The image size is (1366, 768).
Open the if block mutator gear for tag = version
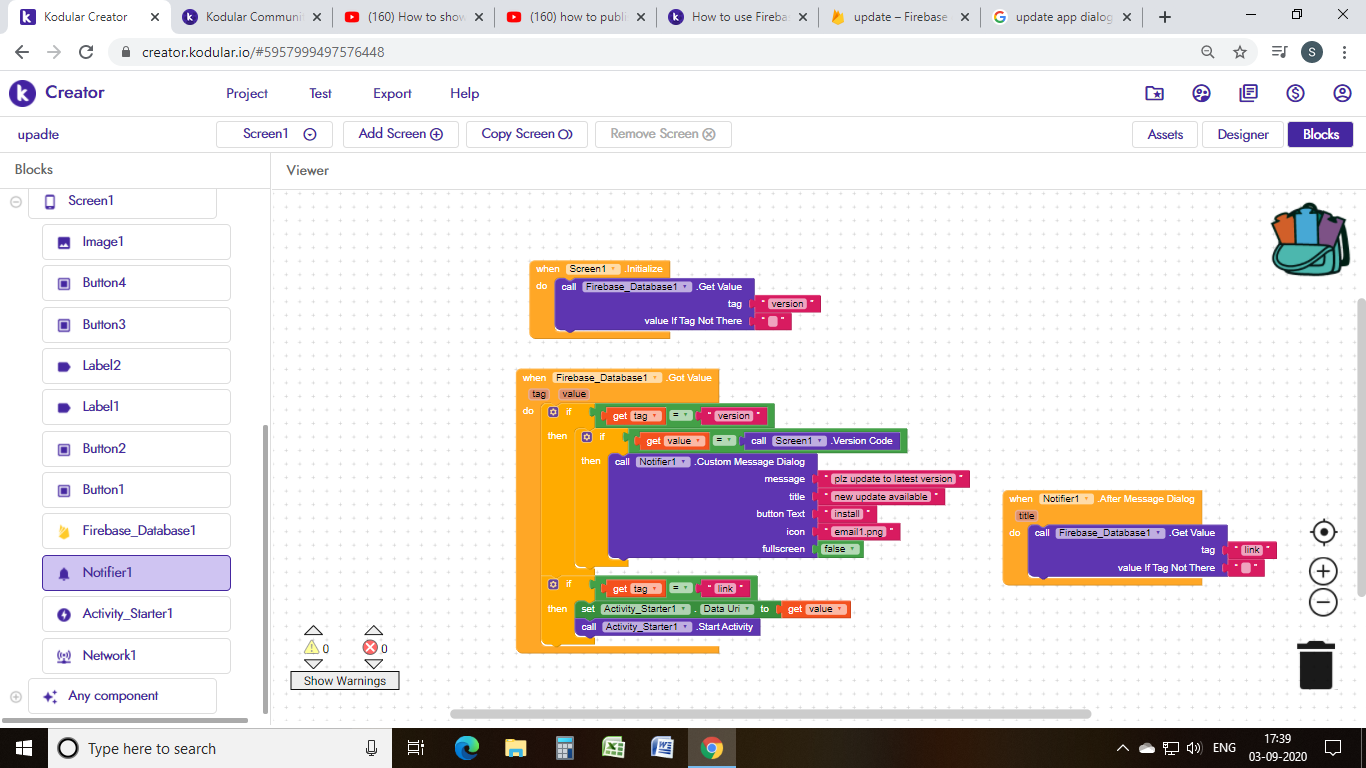553,412
